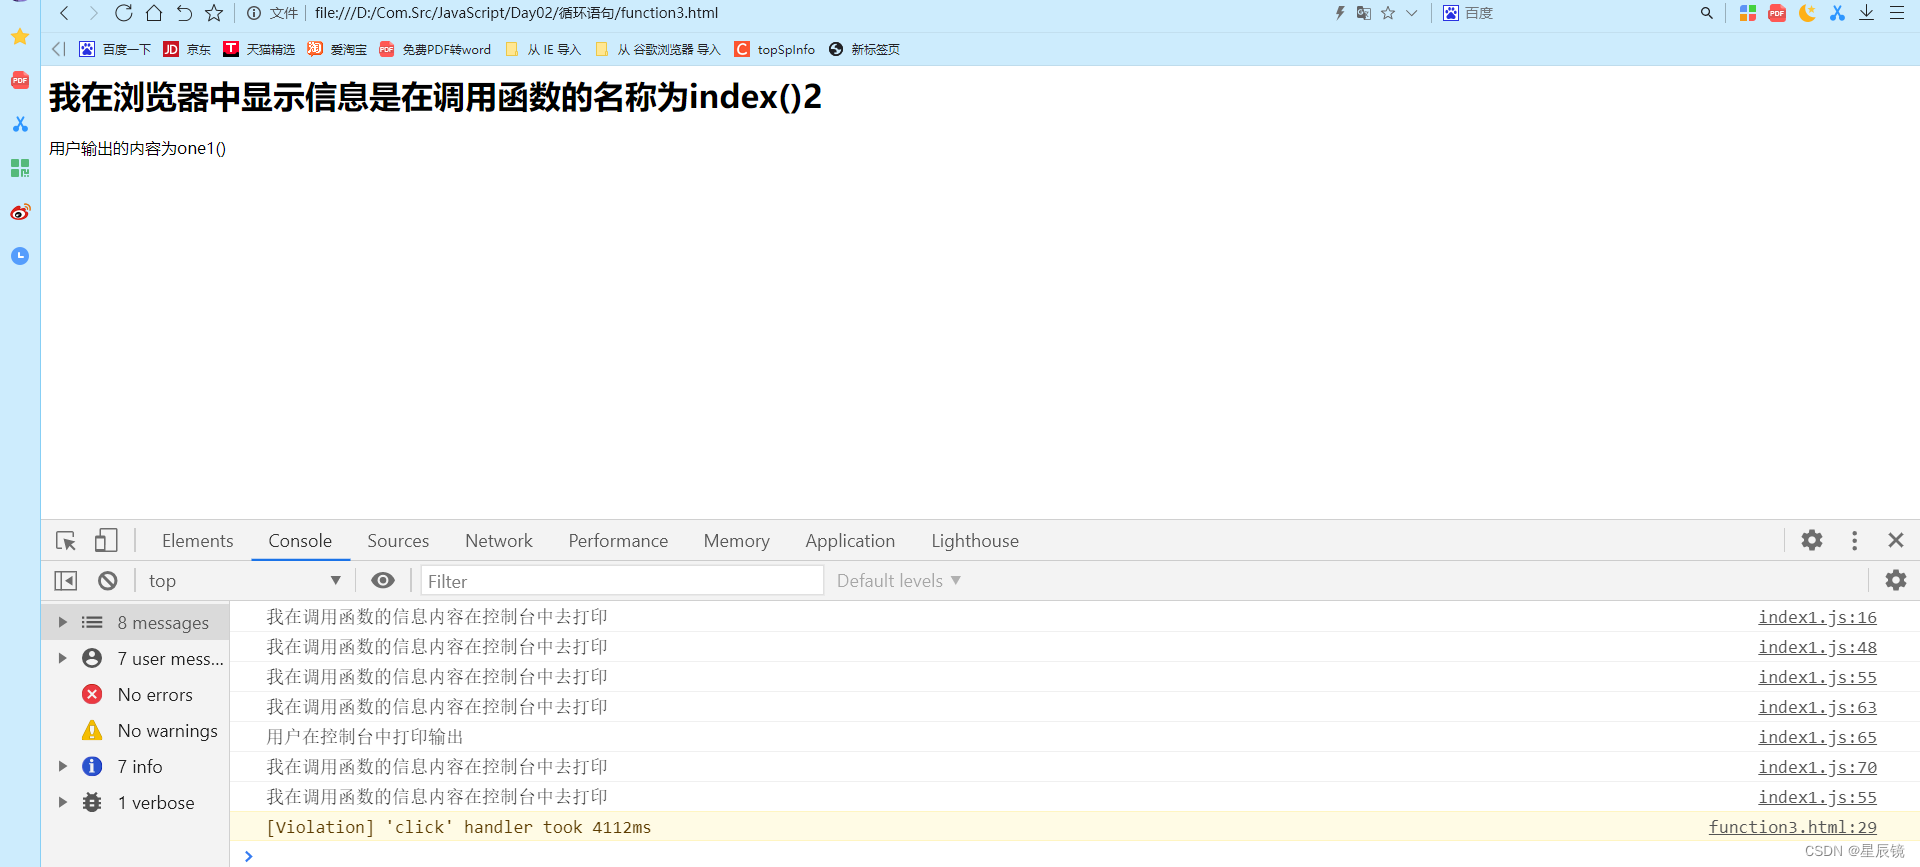Screen dimensions: 1920x867
Task: Activate the DevTools inspect element picker
Action: pyautogui.click(x=66, y=541)
